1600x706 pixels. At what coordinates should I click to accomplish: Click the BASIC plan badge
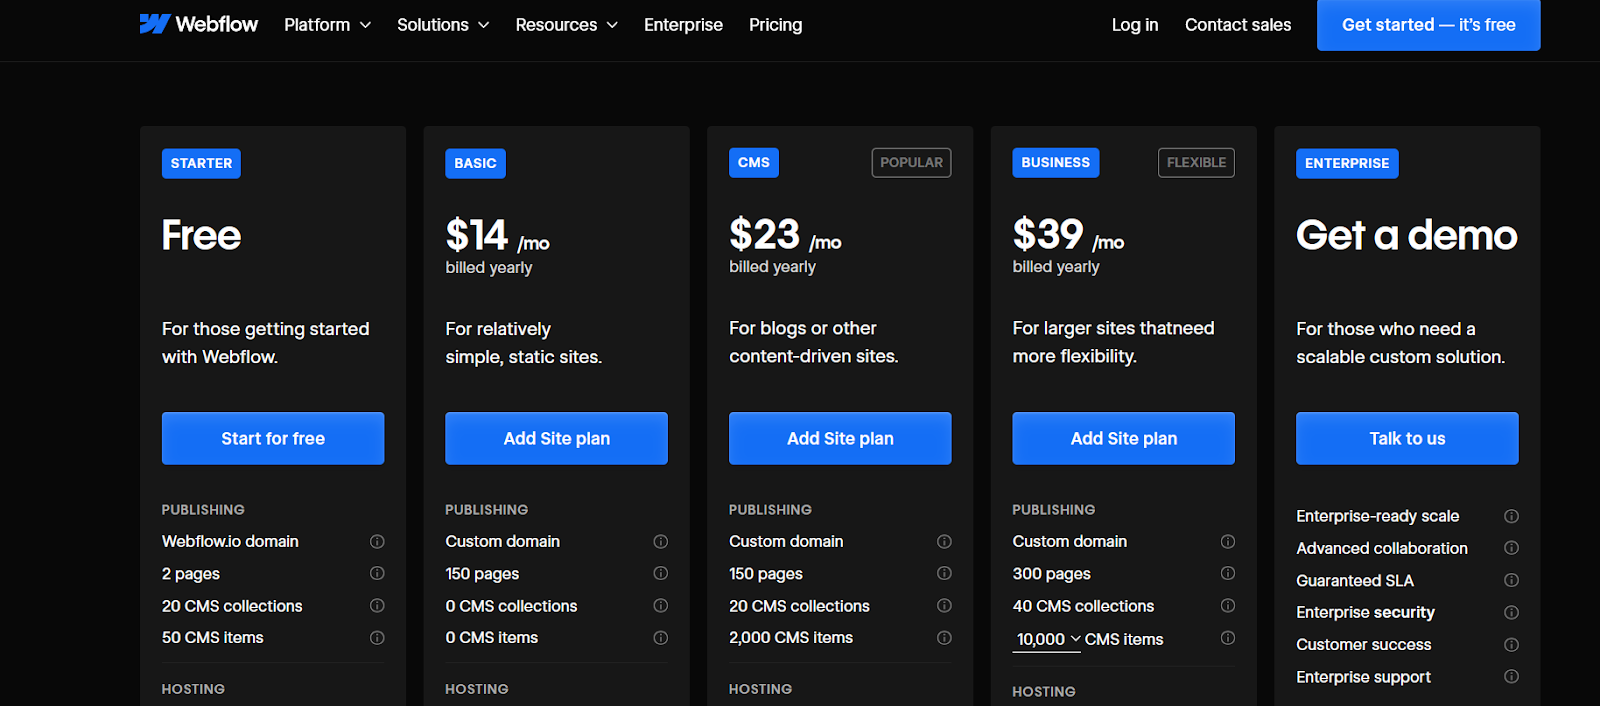pyautogui.click(x=475, y=163)
